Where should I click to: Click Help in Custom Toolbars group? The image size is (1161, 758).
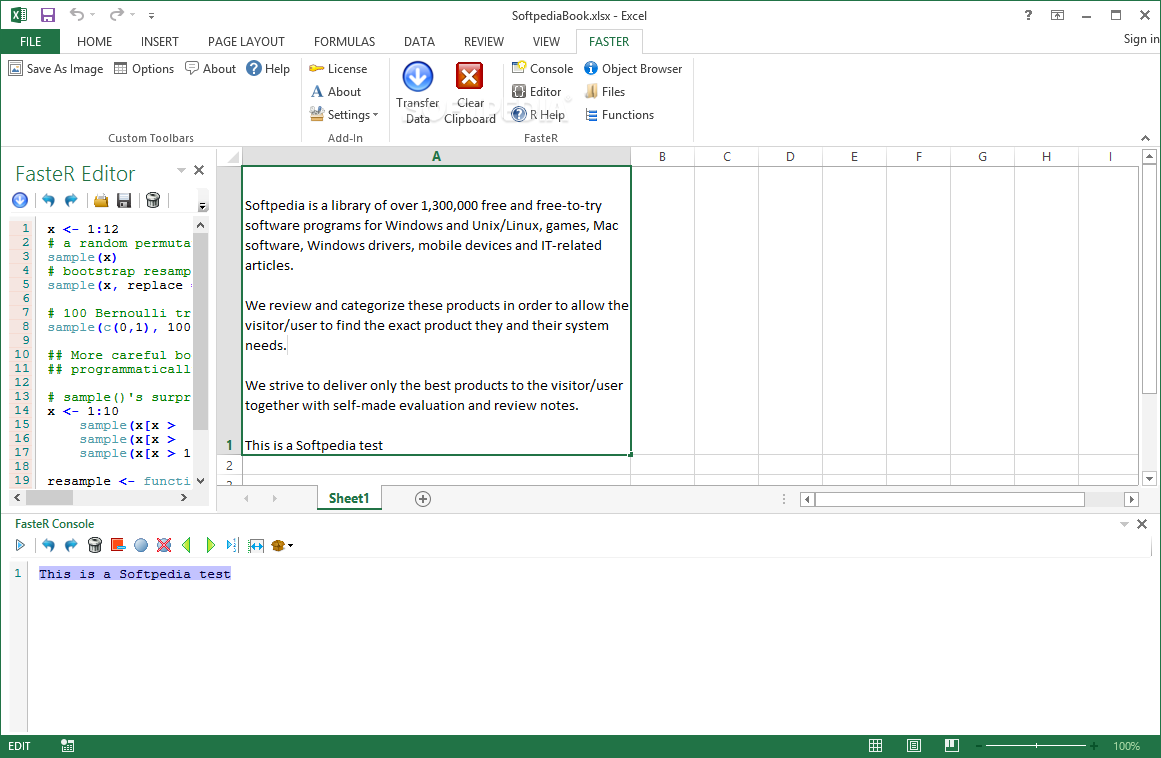(x=268, y=68)
